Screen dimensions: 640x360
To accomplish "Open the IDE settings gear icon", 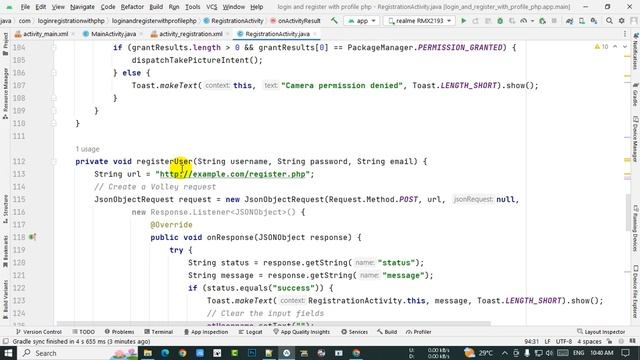I will click(x=621, y=20).
